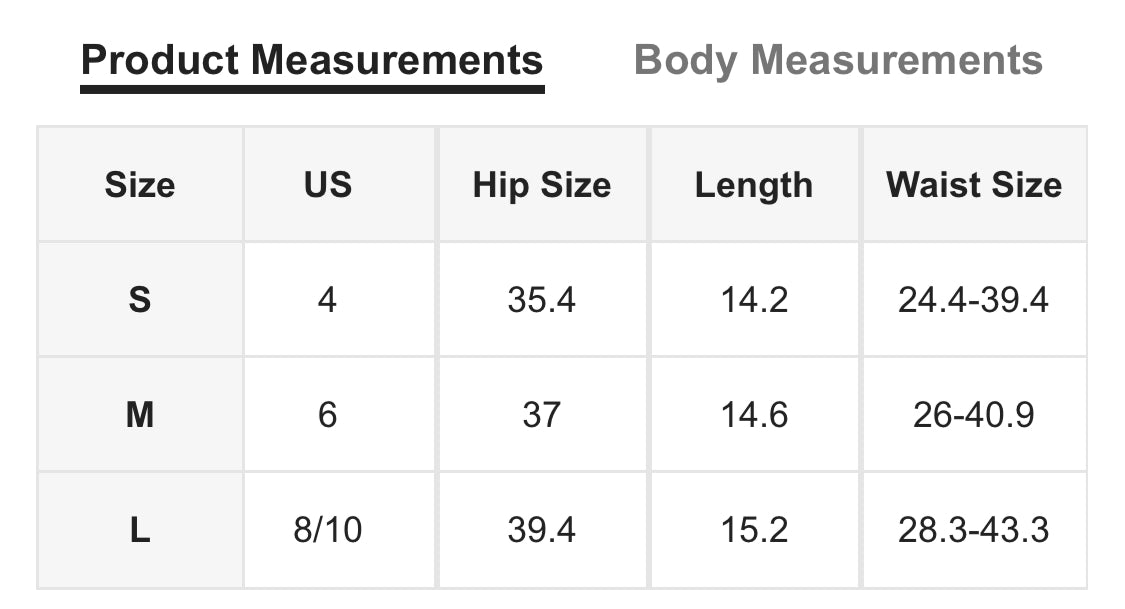Click the US 8/10 cell
This screenshot has height=609, width=1125.
click(328, 530)
